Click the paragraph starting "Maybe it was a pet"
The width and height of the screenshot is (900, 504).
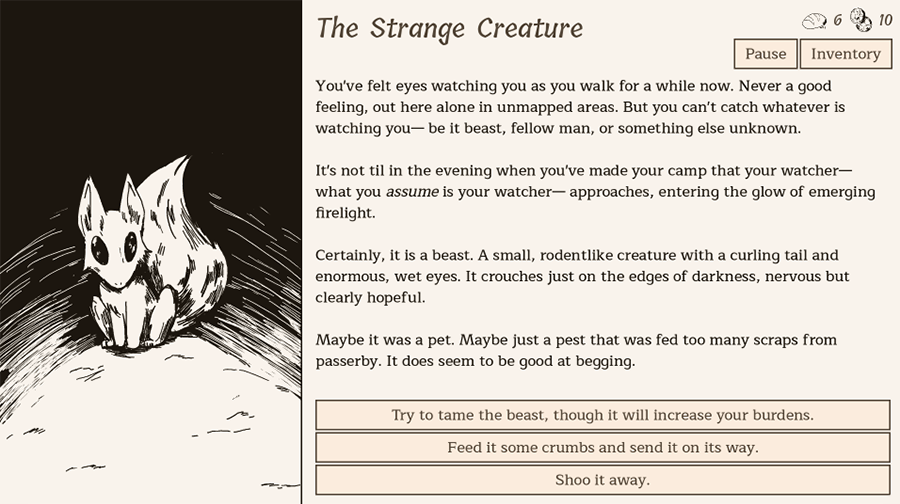(x=575, y=350)
